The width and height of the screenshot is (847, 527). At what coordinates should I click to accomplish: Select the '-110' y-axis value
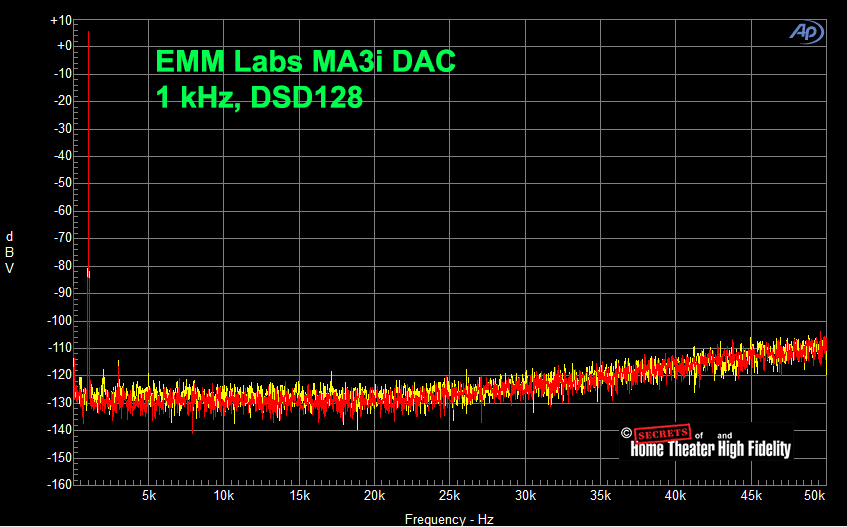click(x=59, y=348)
